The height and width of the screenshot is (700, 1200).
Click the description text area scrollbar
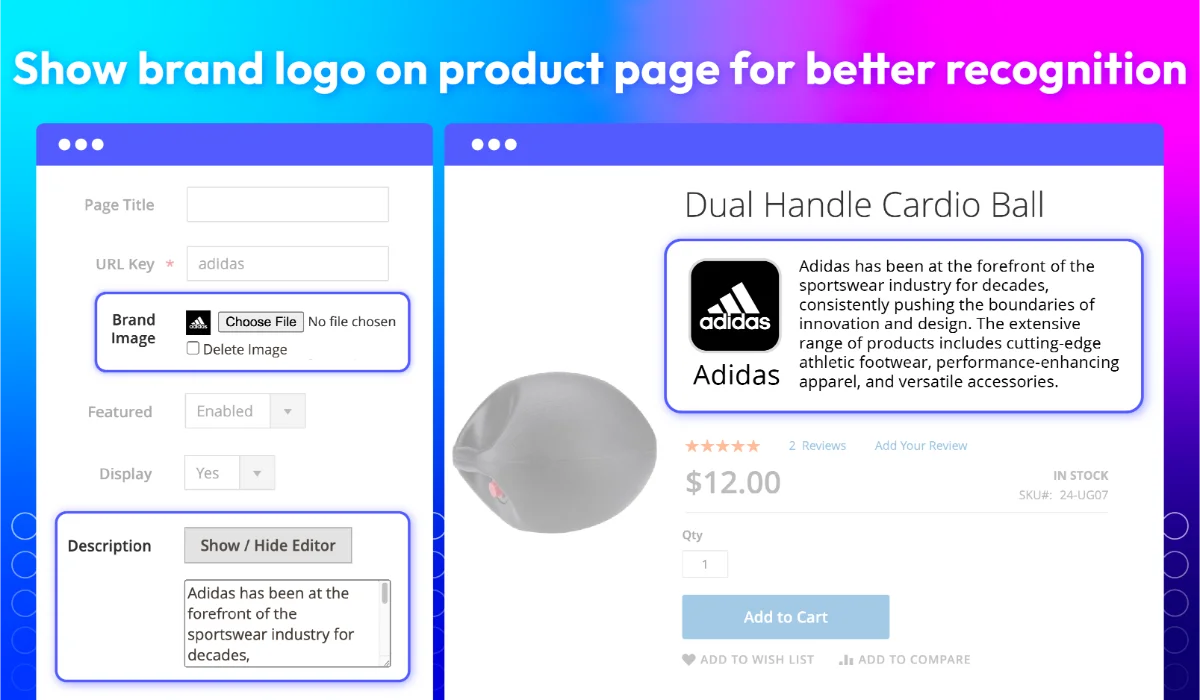(385, 622)
